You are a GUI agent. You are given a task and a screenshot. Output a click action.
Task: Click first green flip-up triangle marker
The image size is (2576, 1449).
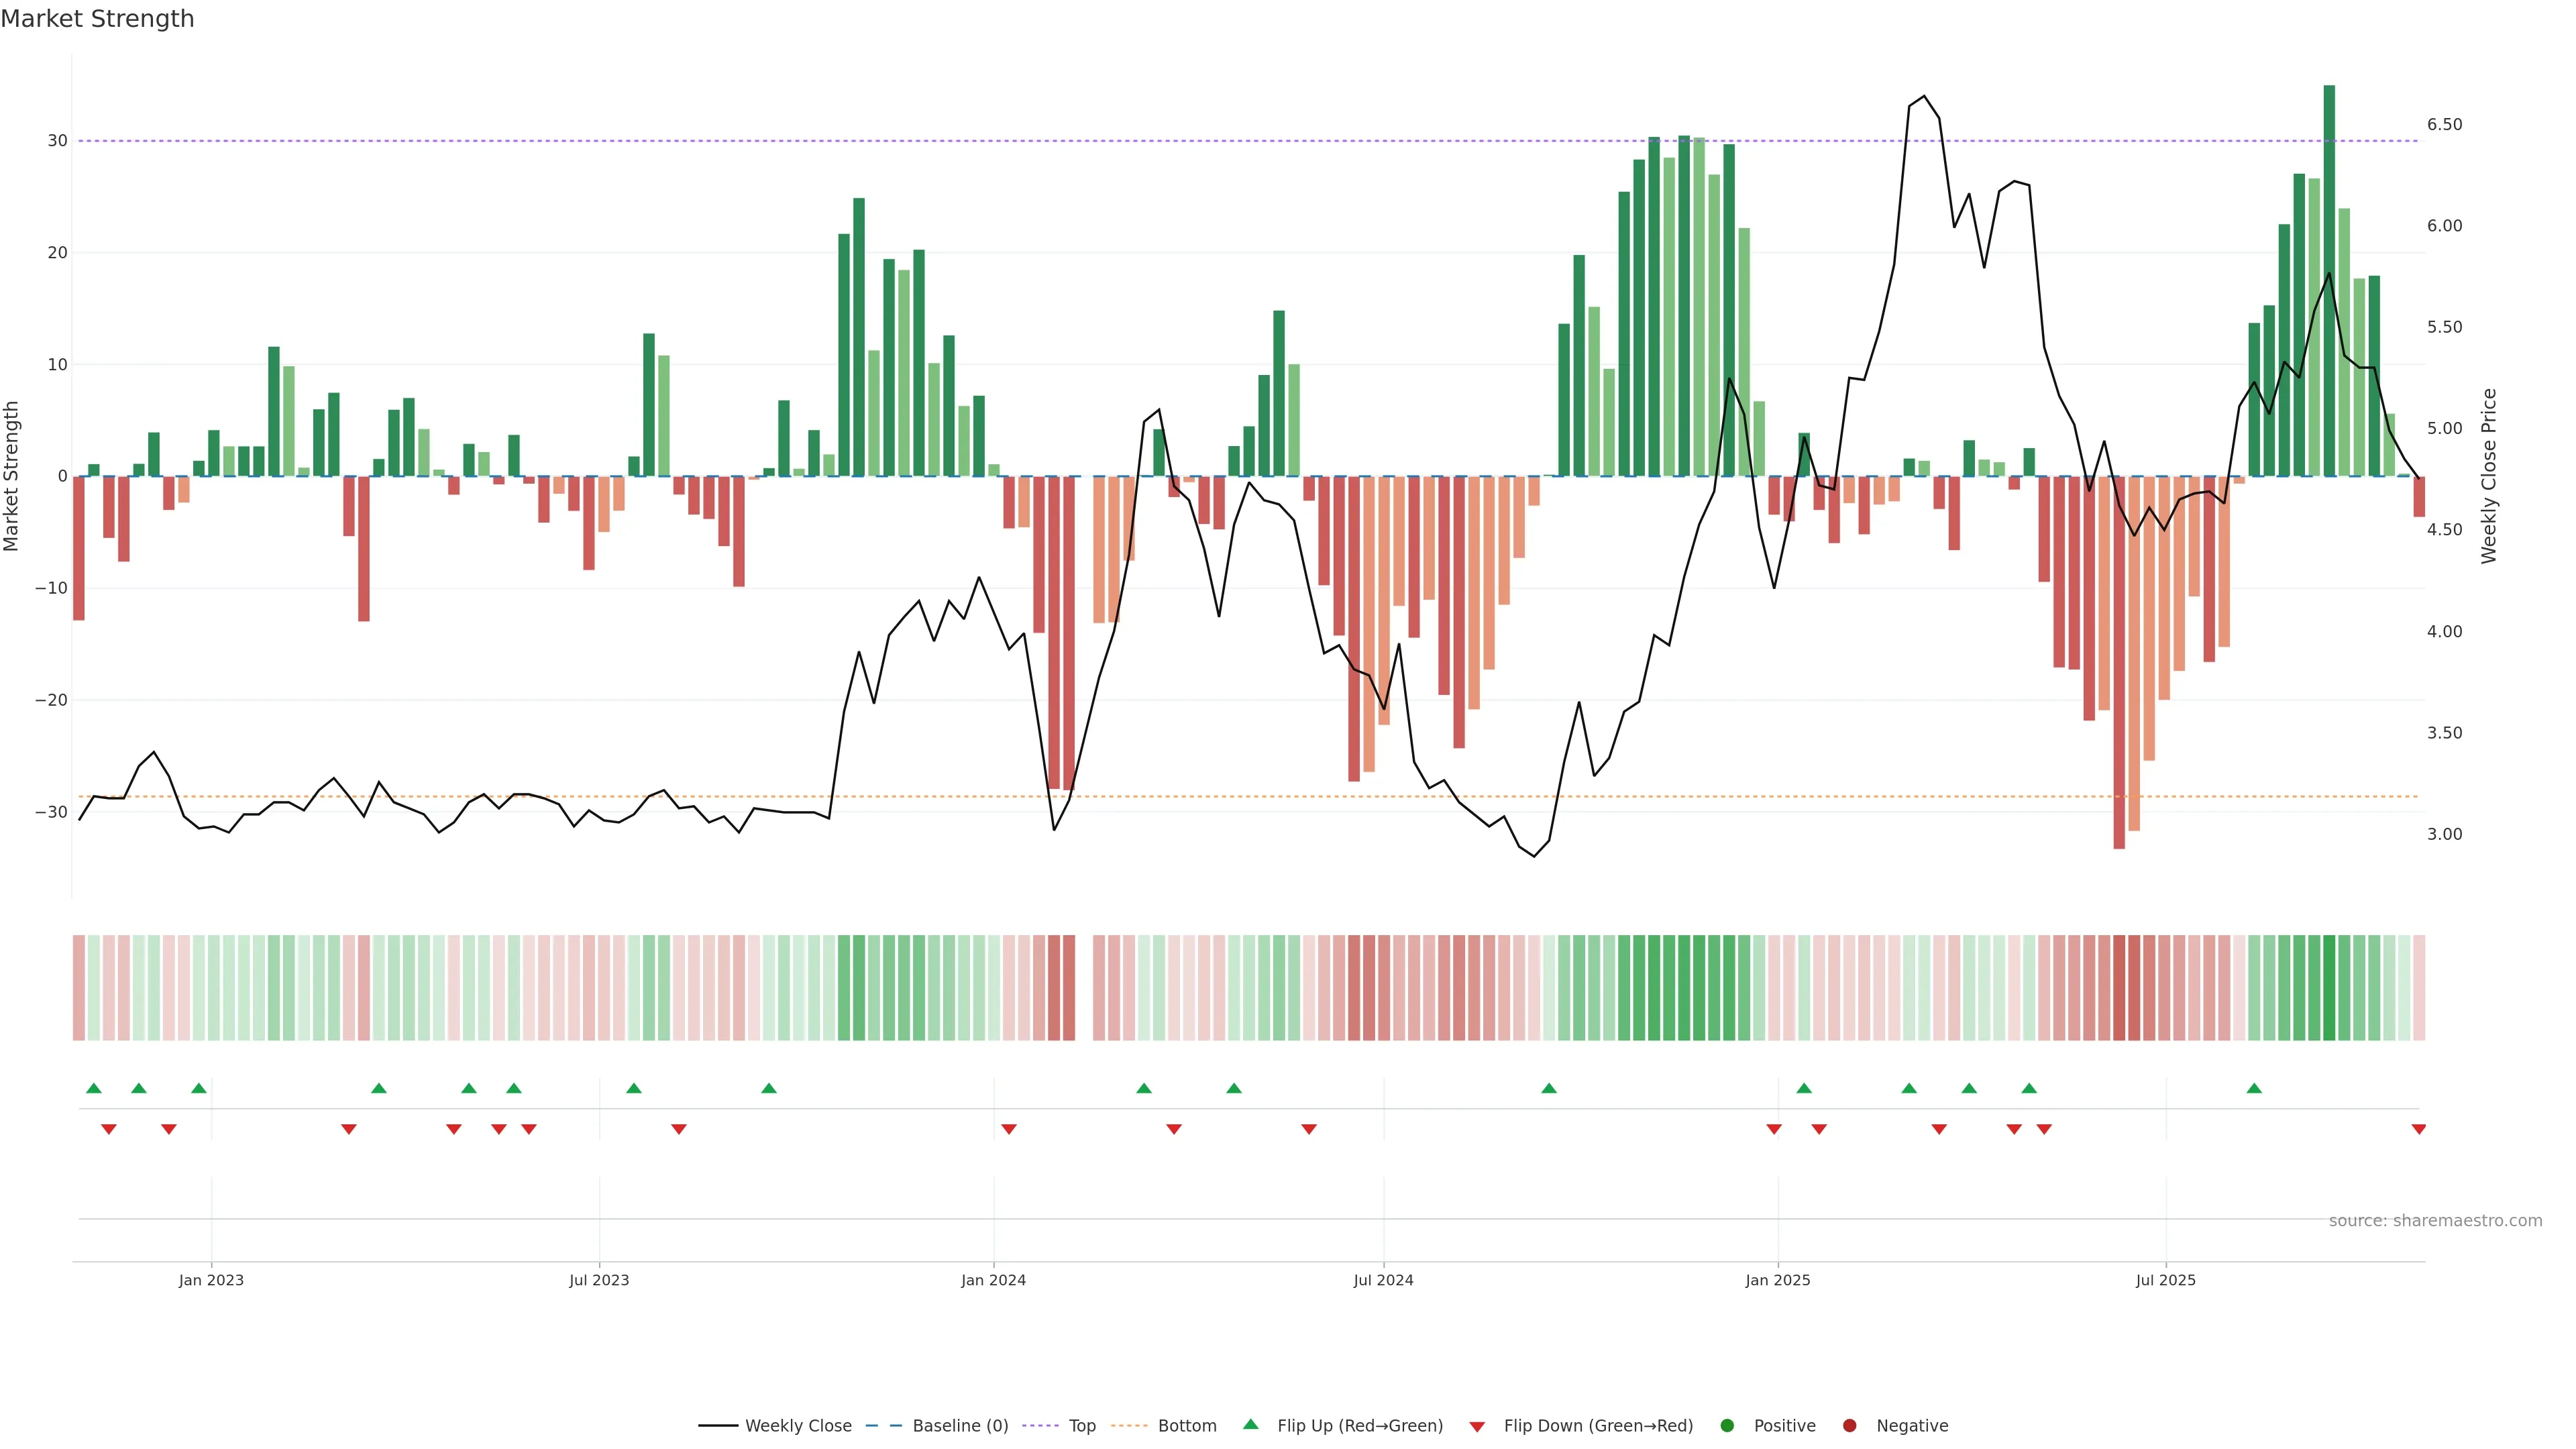pyautogui.click(x=94, y=1088)
